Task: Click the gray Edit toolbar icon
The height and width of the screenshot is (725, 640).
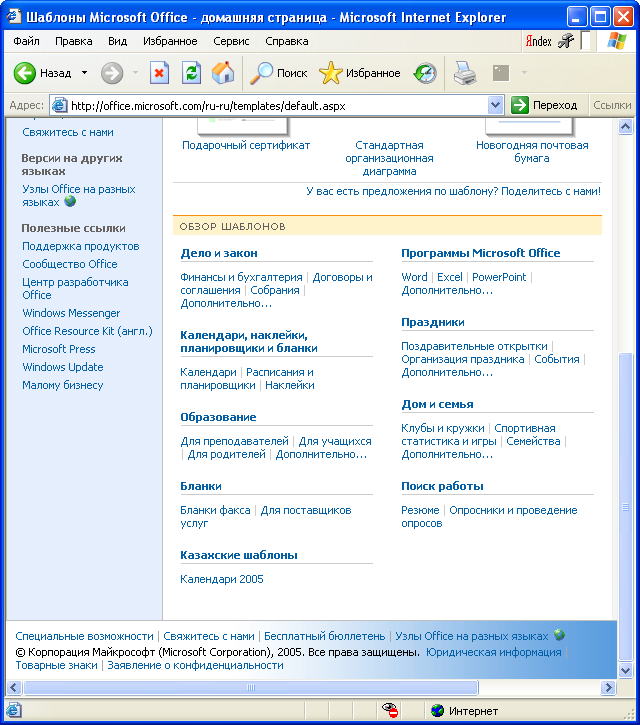Action: click(x=501, y=73)
